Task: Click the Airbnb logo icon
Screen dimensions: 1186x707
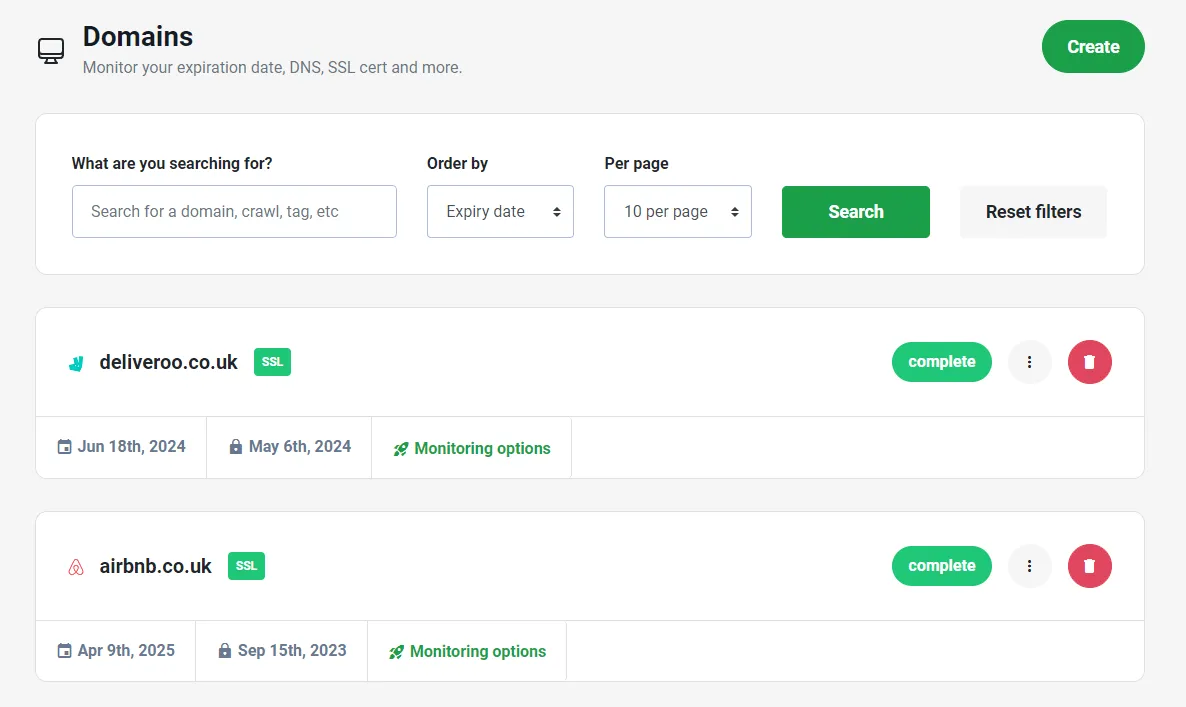Action: click(x=75, y=566)
